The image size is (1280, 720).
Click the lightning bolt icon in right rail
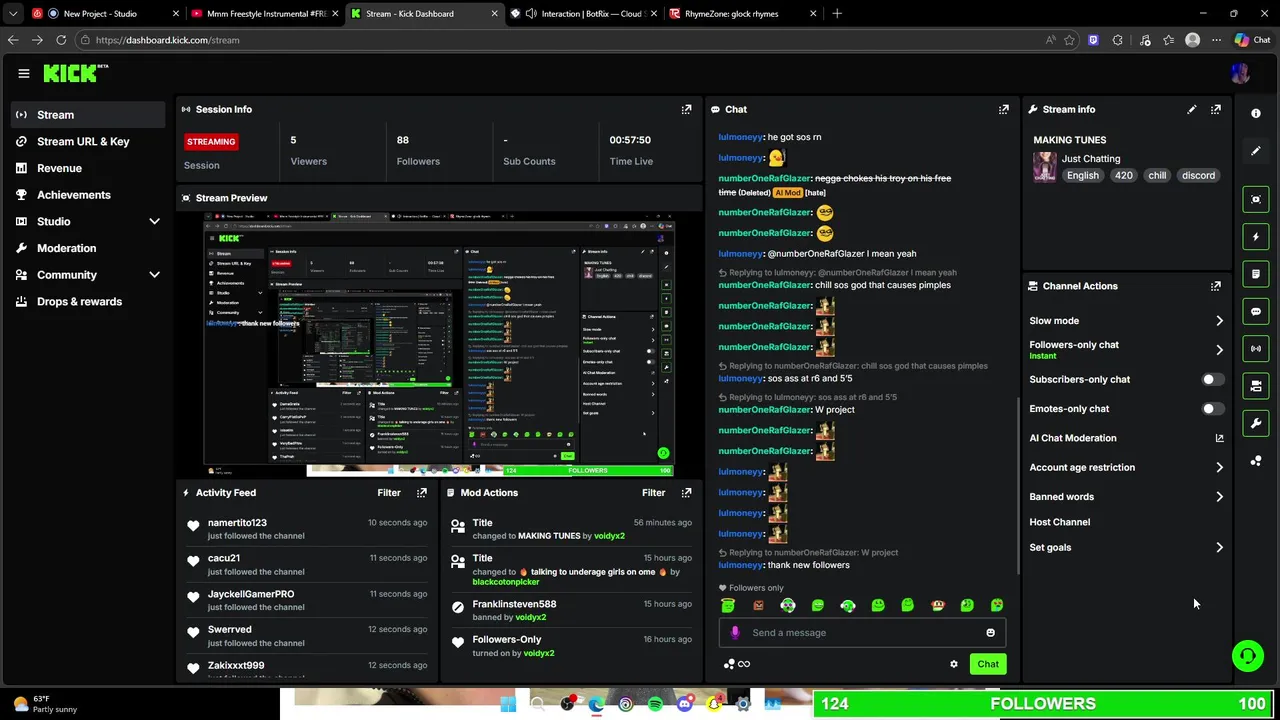coord(1256,237)
